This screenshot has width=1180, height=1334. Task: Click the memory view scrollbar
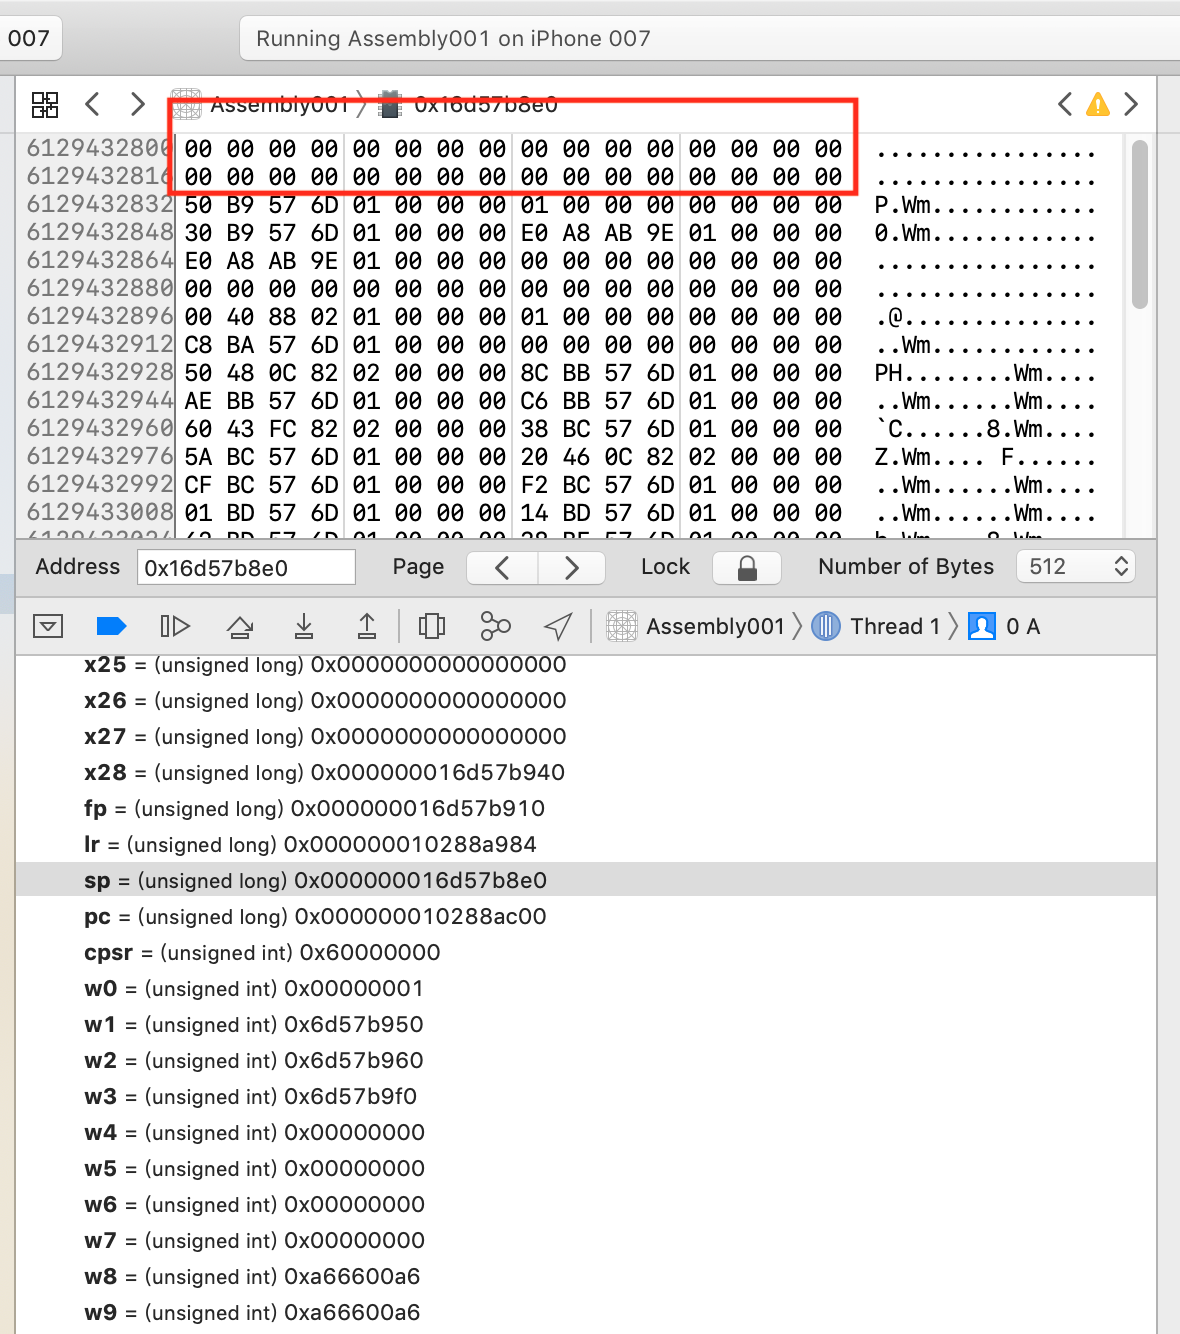click(x=1139, y=225)
